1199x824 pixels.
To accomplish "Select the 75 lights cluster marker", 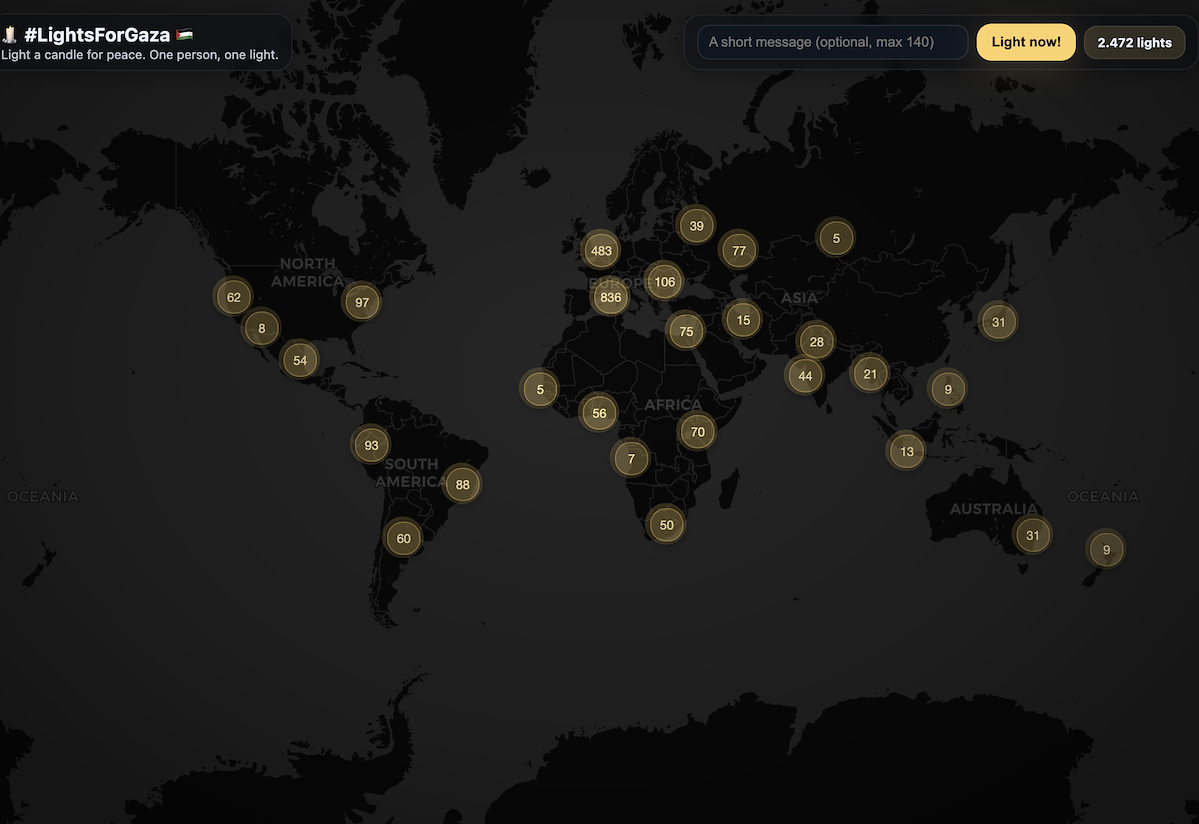I will pos(686,331).
